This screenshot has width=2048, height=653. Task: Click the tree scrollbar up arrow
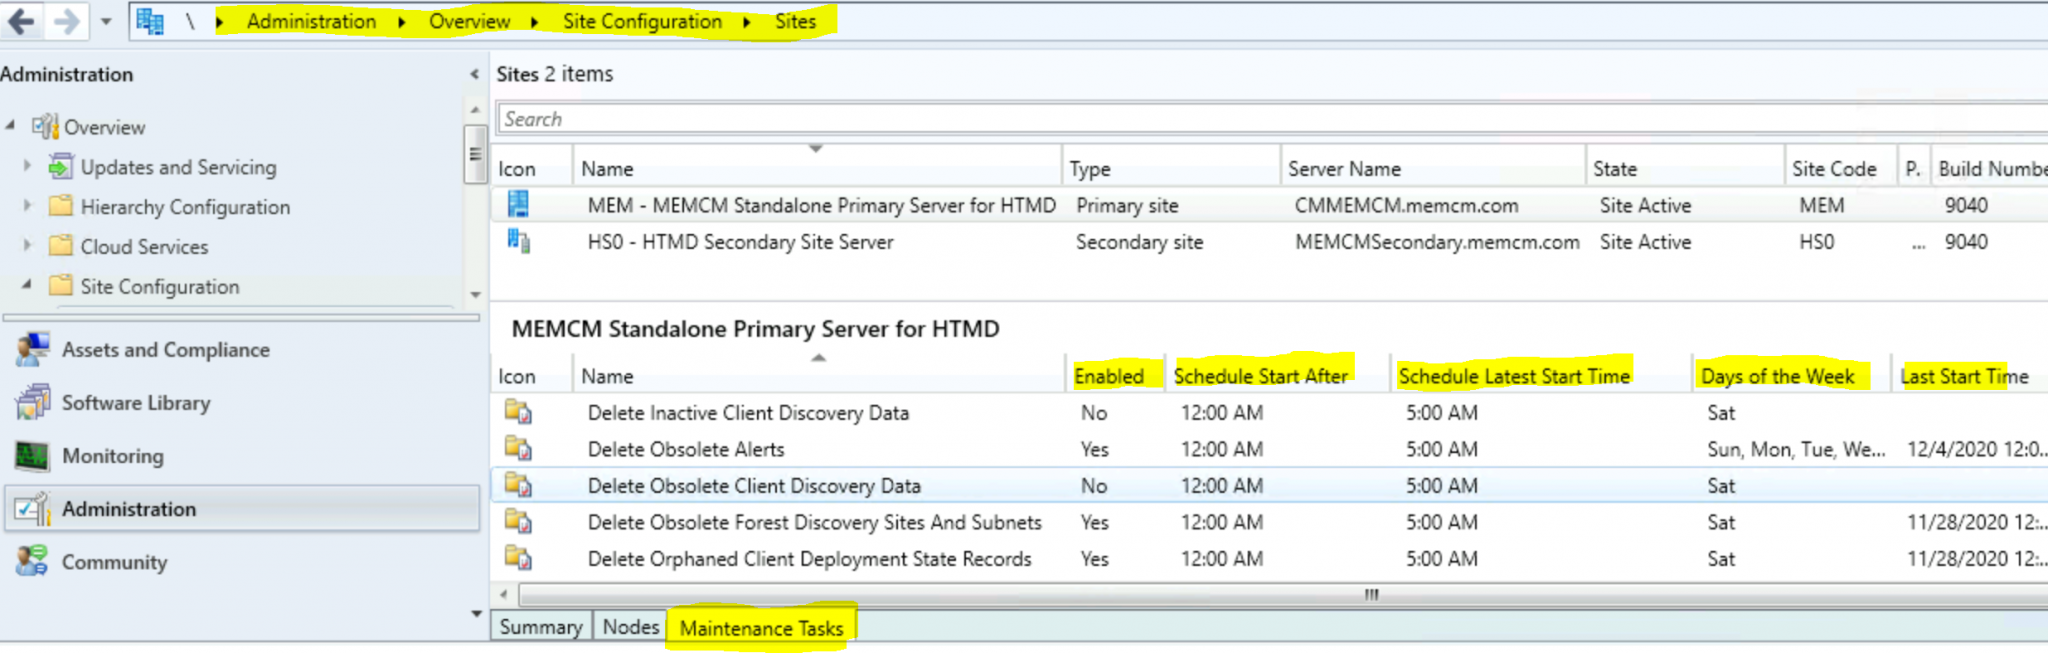pos(475,110)
